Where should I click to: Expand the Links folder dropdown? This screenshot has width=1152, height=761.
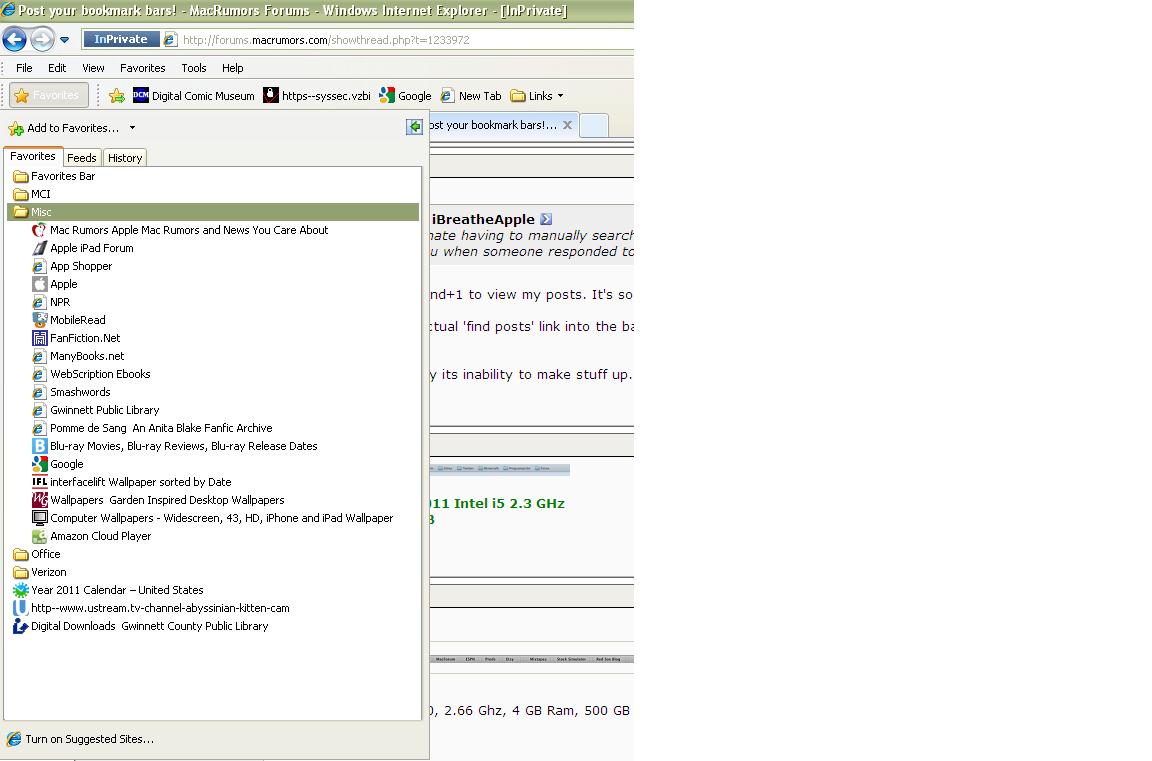click(x=537, y=95)
